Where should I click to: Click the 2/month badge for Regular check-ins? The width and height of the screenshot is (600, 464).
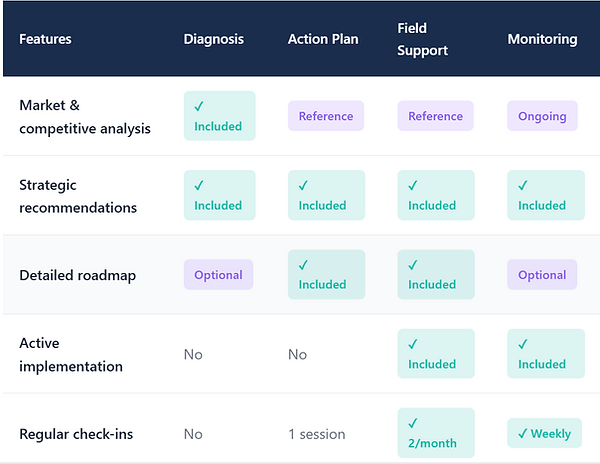[435, 433]
